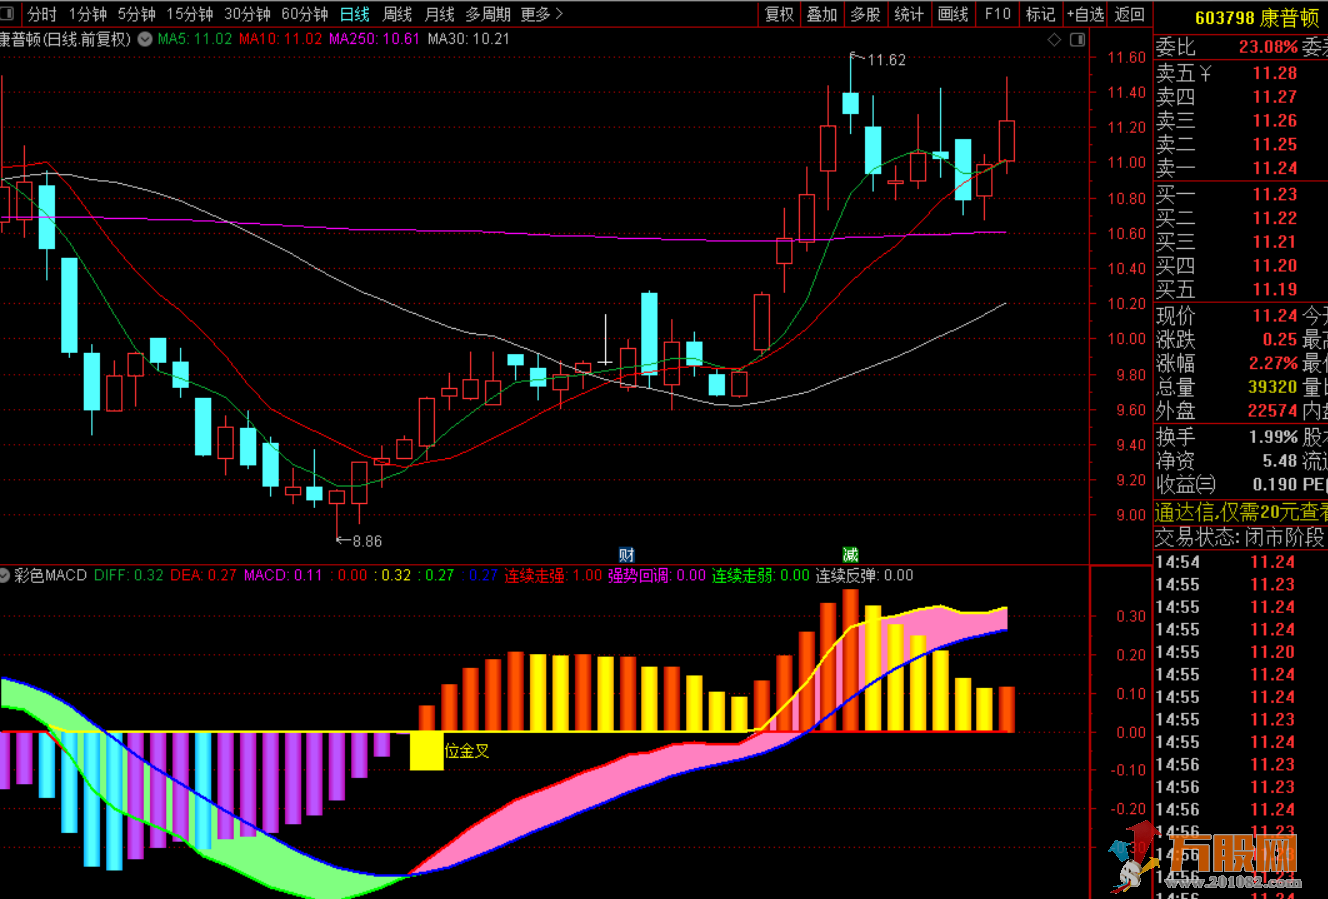Open the F10 company info button

[997, 14]
